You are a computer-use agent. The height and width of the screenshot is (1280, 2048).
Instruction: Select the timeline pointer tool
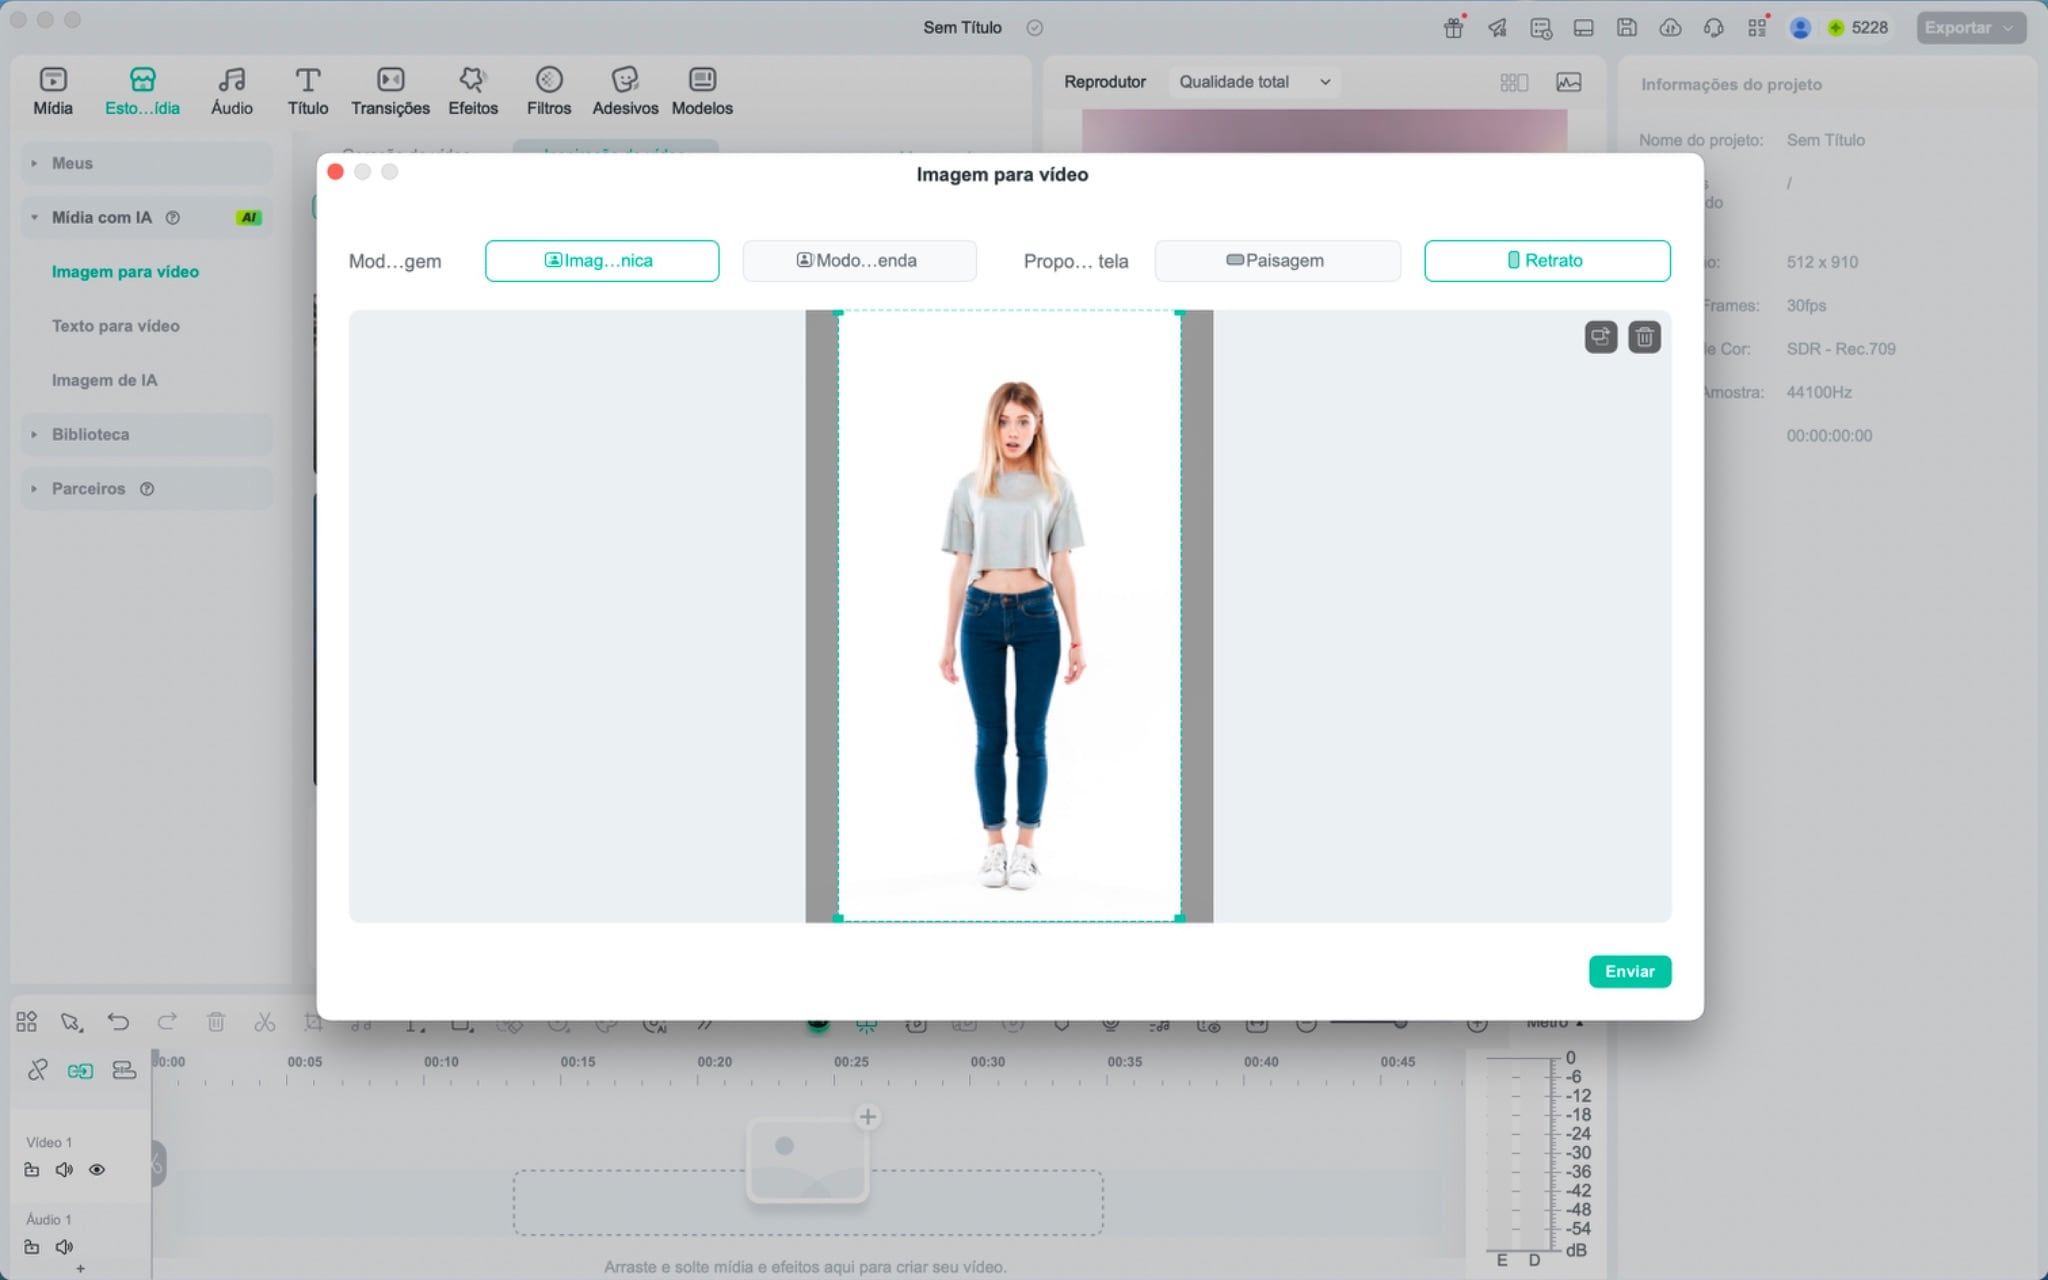click(71, 1022)
